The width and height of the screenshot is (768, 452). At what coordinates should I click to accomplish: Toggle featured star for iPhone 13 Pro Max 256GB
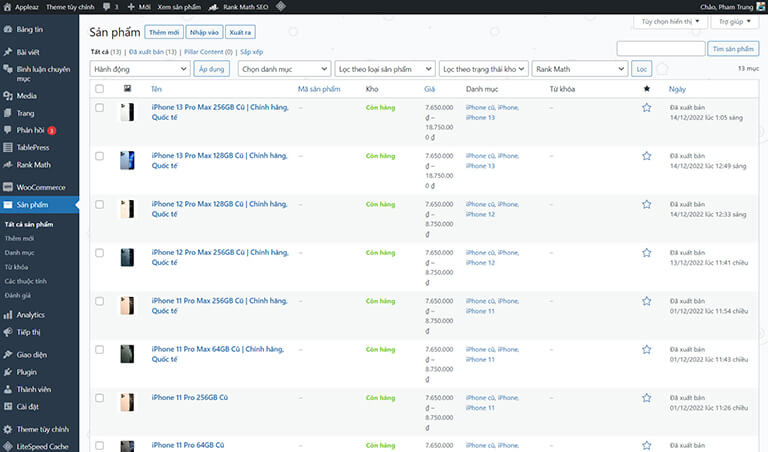click(x=647, y=107)
